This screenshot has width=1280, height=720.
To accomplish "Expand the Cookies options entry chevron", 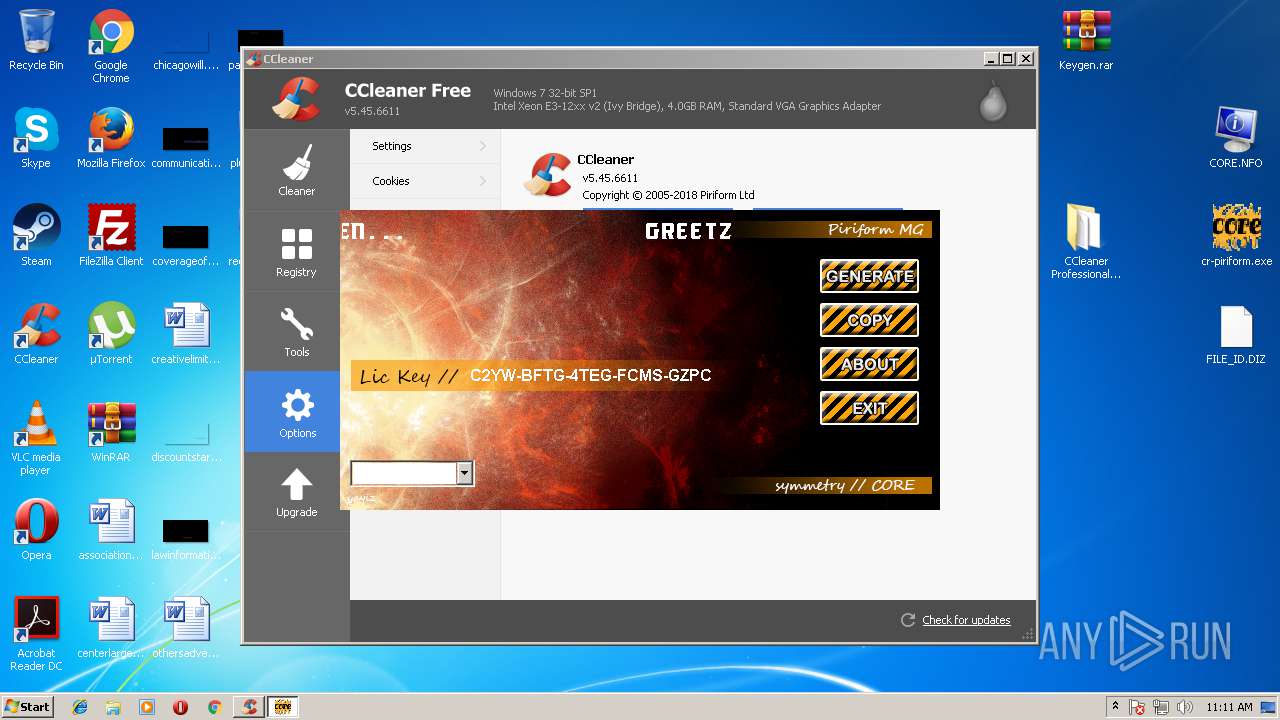I will [483, 181].
